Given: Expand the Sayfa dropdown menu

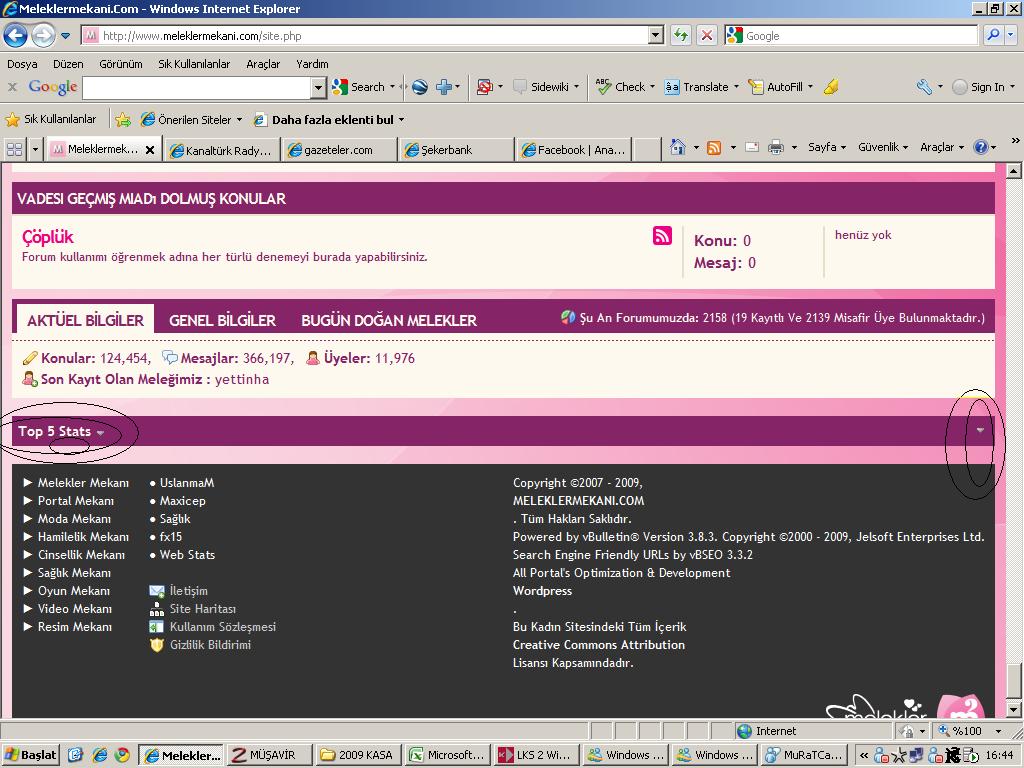Looking at the screenshot, I should (x=826, y=148).
